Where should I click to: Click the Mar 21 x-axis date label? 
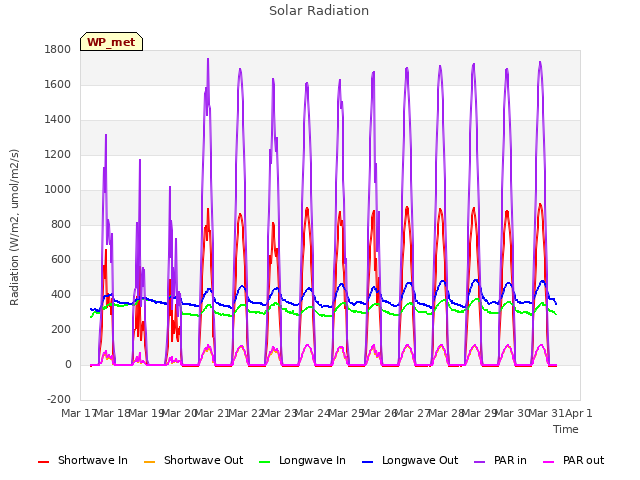[x=213, y=413]
